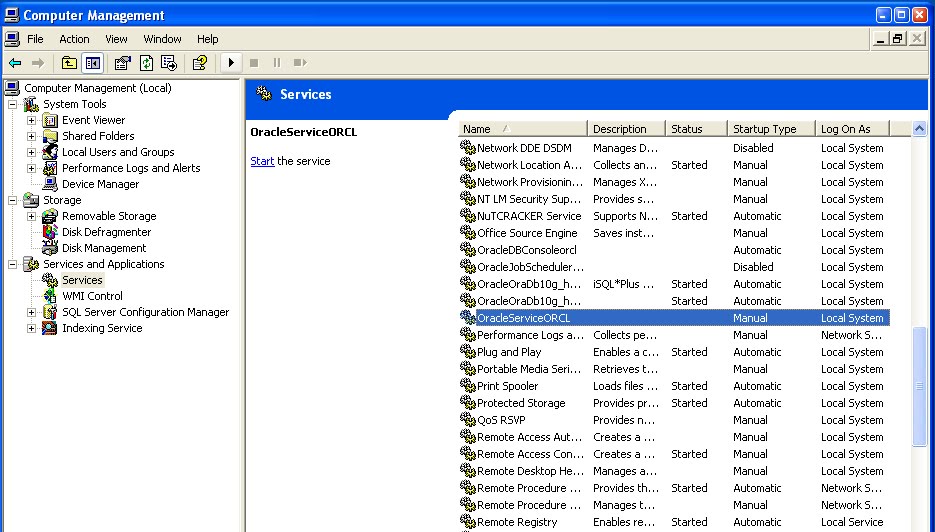Open the File menu
The width and height of the screenshot is (935, 532).
35,39
